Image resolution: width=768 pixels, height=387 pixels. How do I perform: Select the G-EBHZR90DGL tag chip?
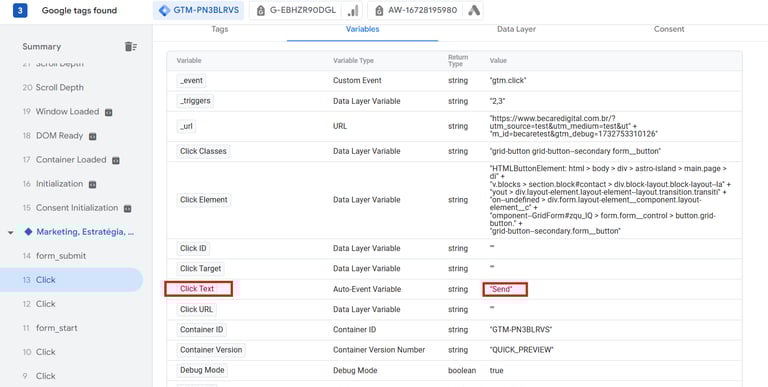click(x=306, y=10)
